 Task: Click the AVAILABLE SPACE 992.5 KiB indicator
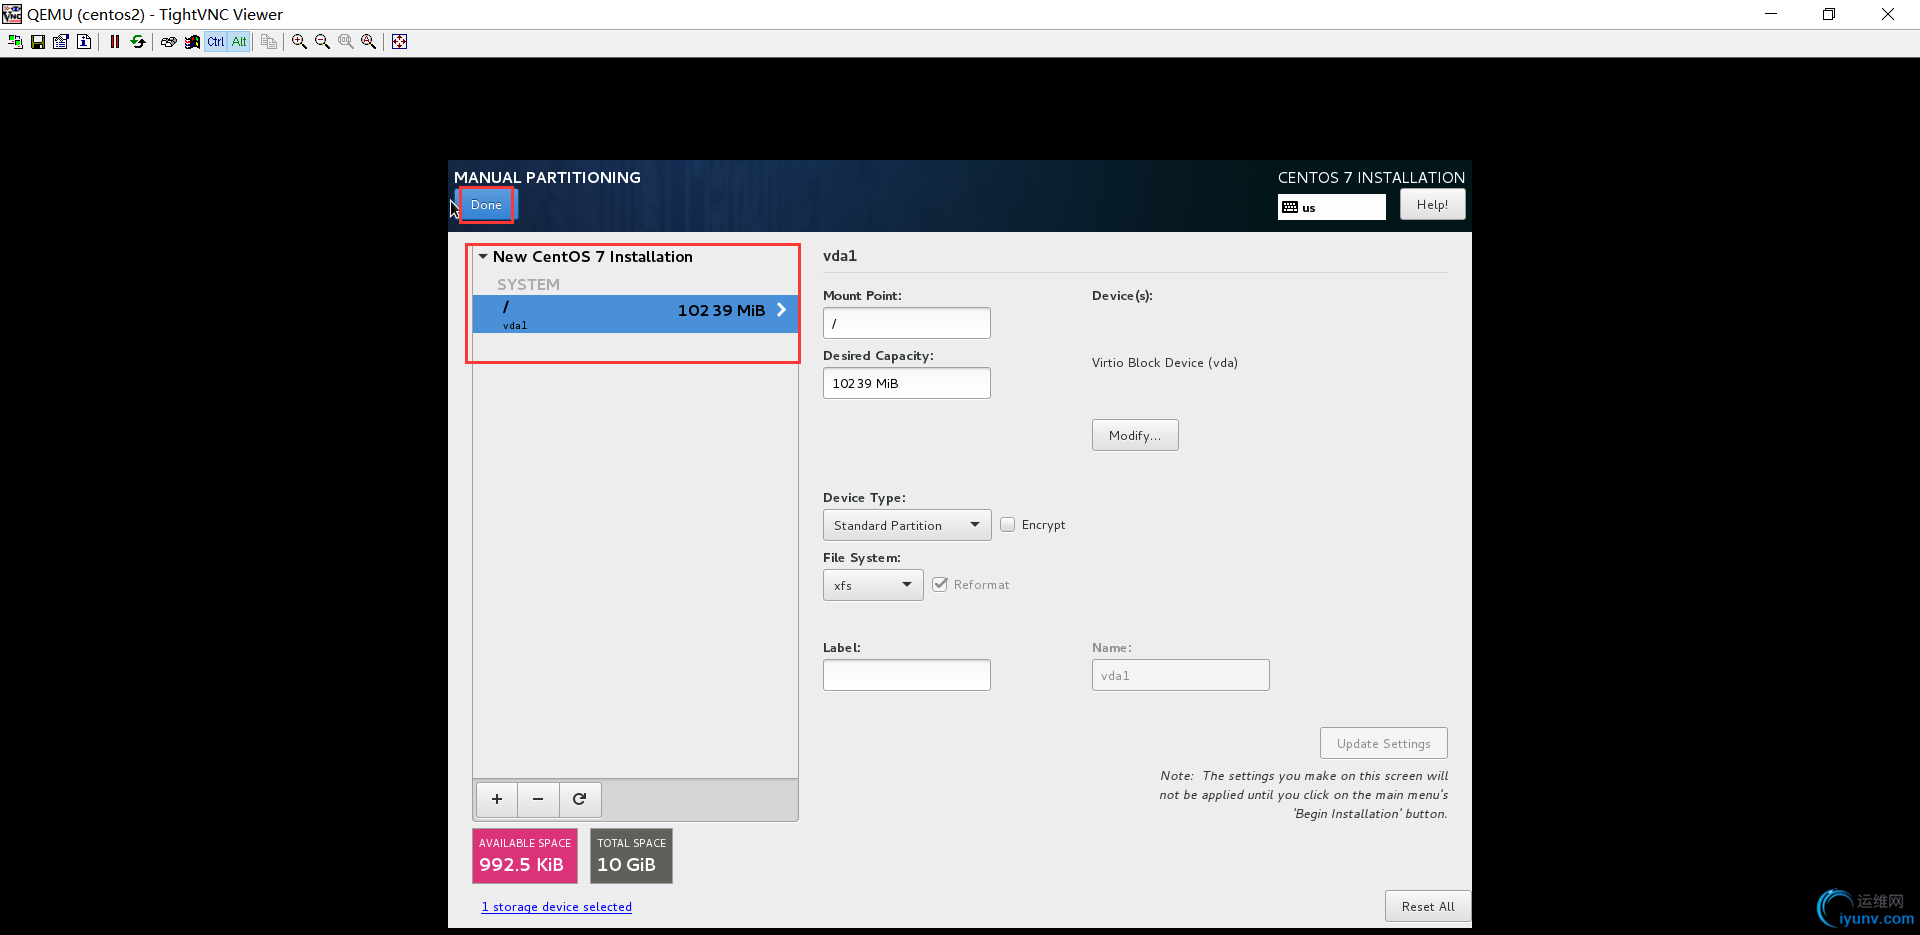(525, 856)
